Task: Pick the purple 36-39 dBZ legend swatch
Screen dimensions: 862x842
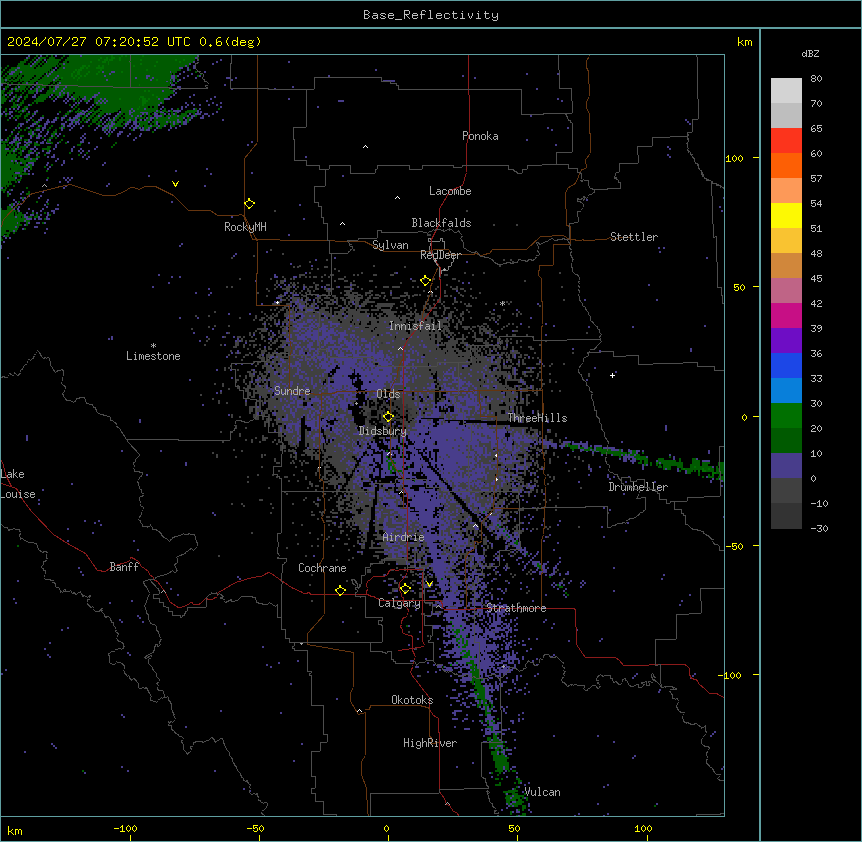Action: click(786, 341)
